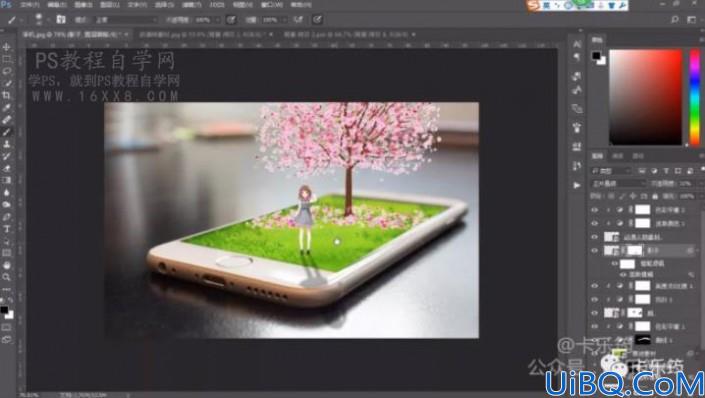Select the Healing Brush tool
Screen dimensions: 705x398
(x=6, y=120)
